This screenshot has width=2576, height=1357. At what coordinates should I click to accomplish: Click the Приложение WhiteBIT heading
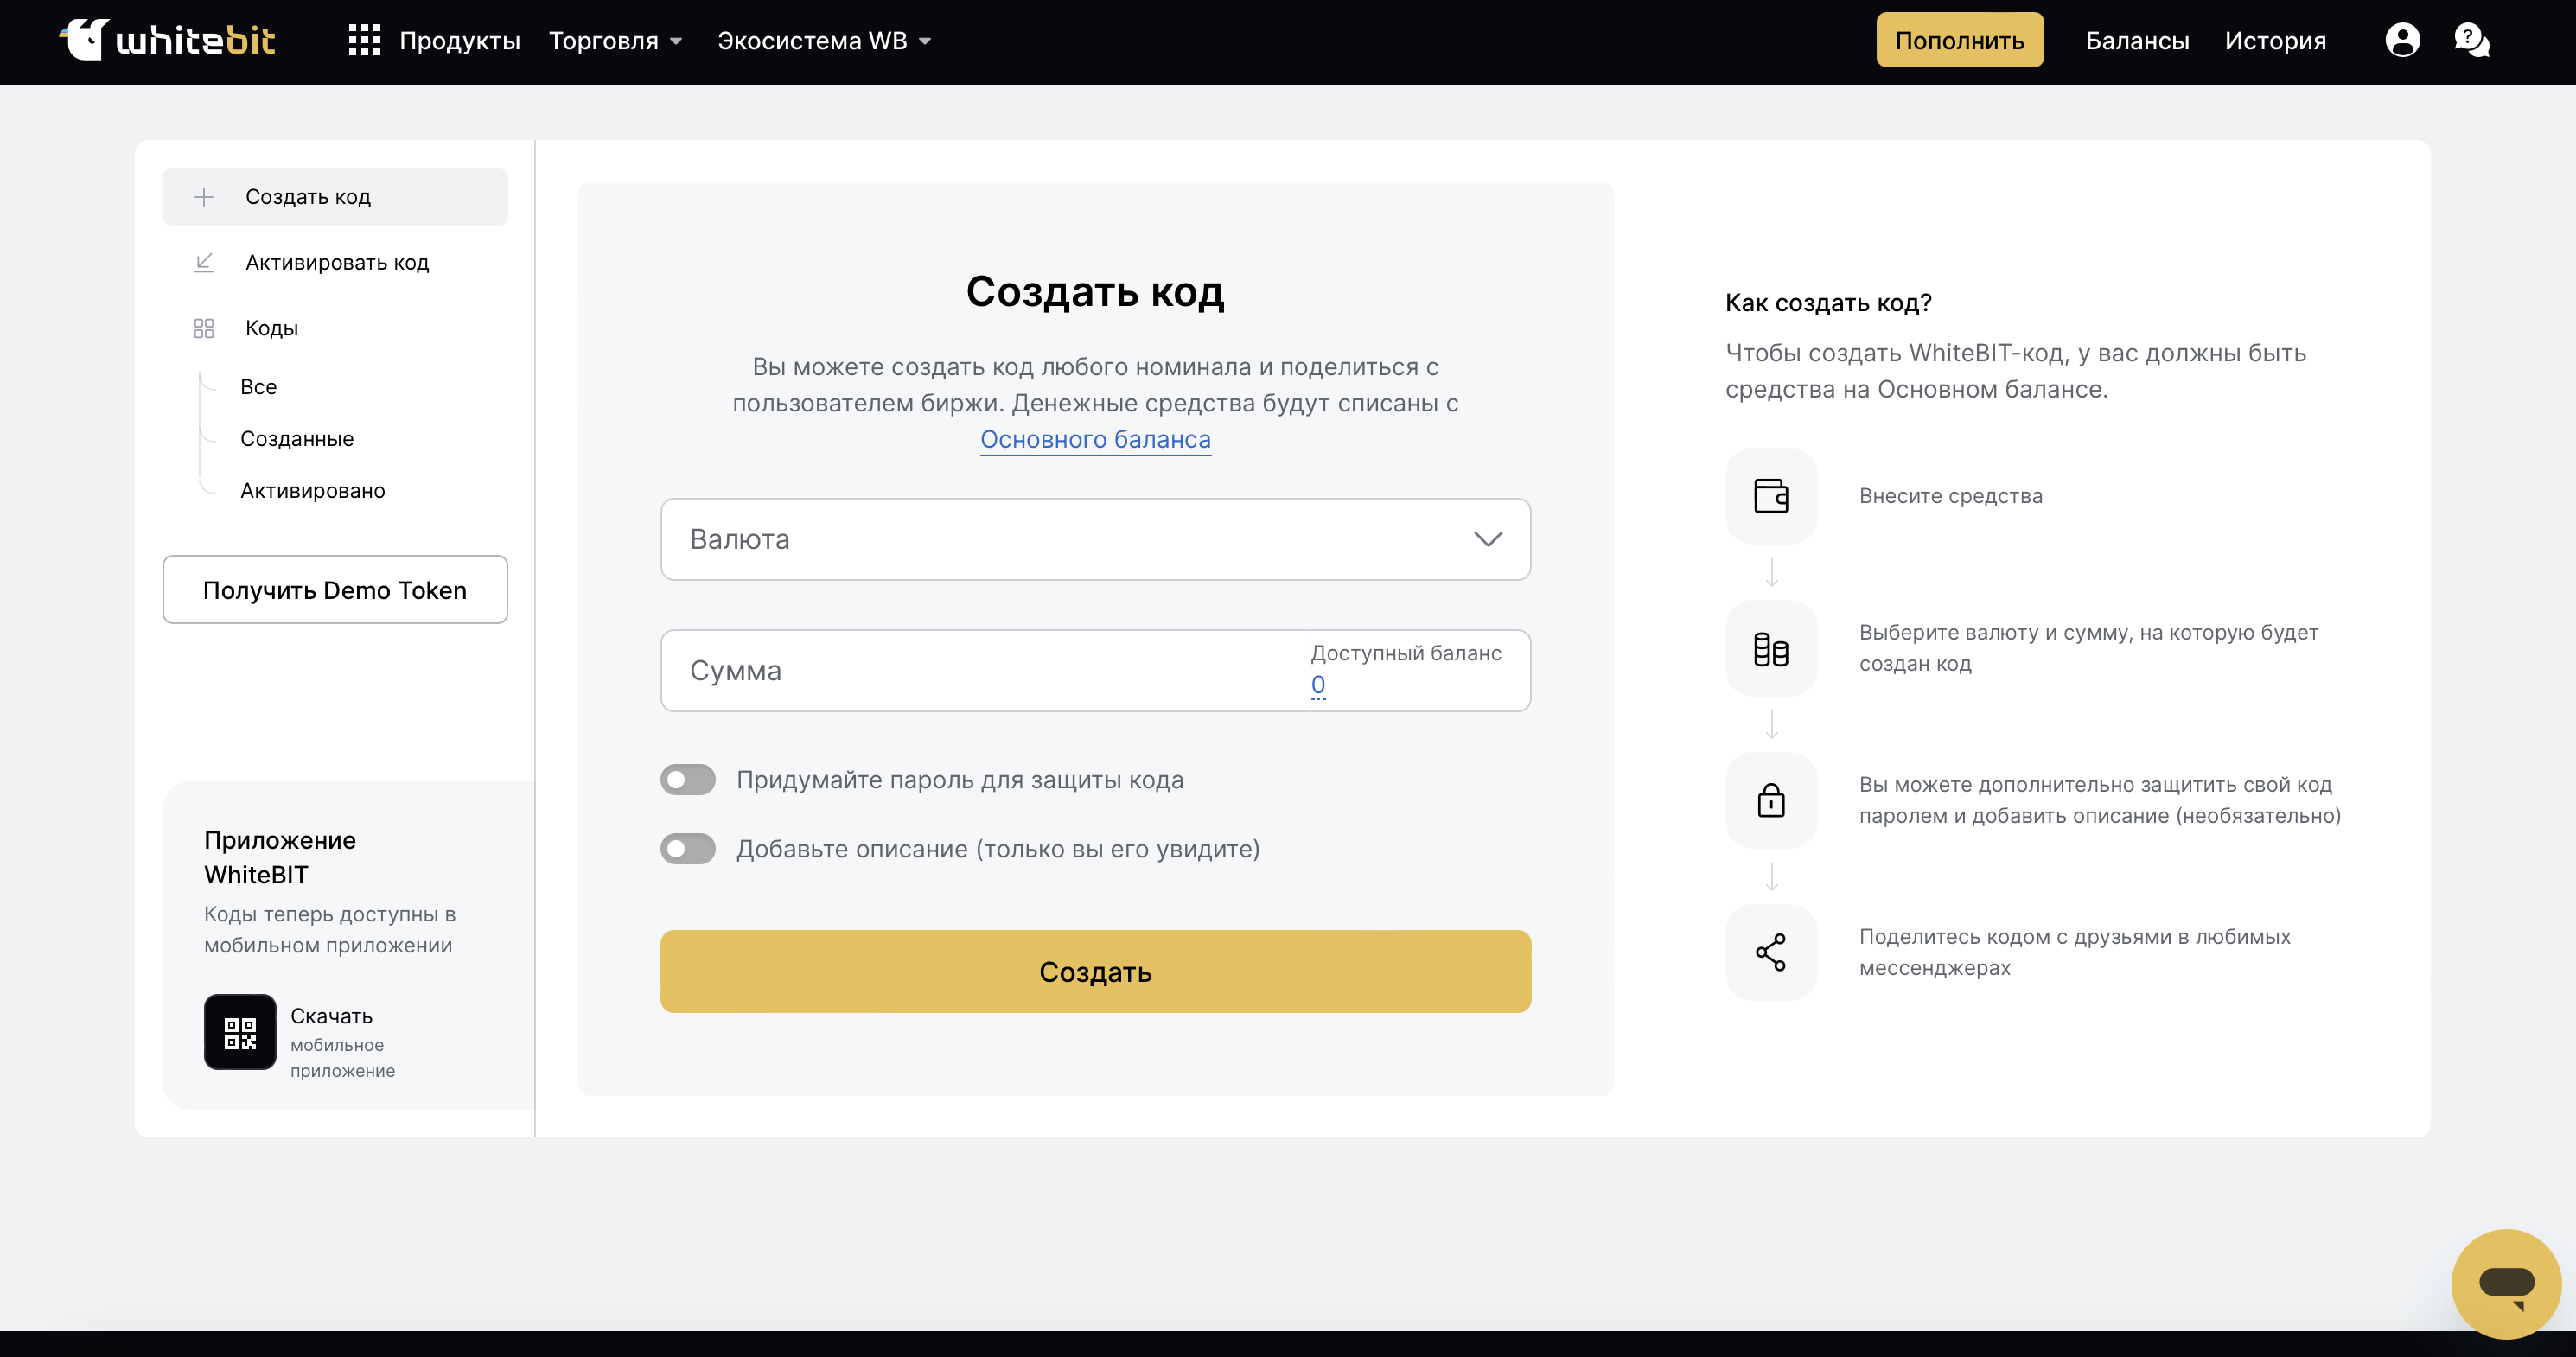(280, 858)
